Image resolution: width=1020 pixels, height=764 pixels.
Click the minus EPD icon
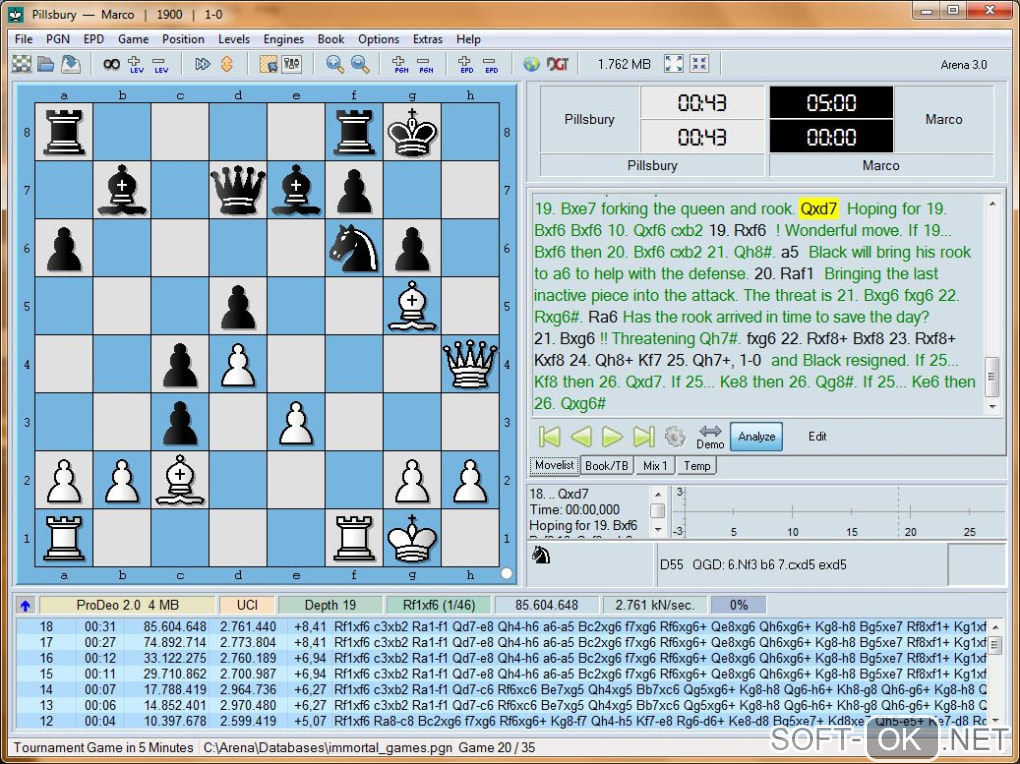coord(490,64)
